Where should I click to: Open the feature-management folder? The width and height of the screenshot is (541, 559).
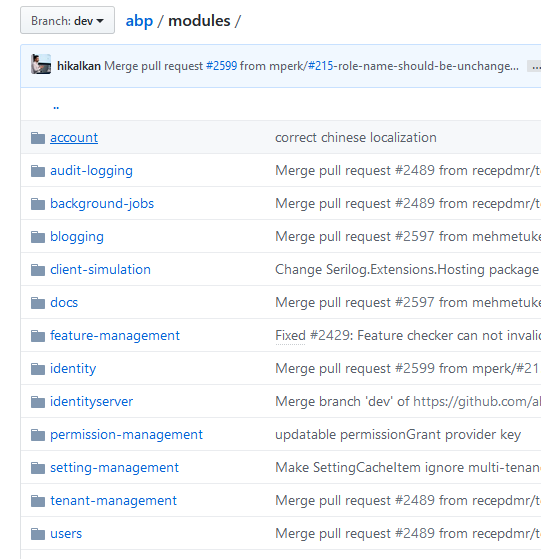[115, 335]
